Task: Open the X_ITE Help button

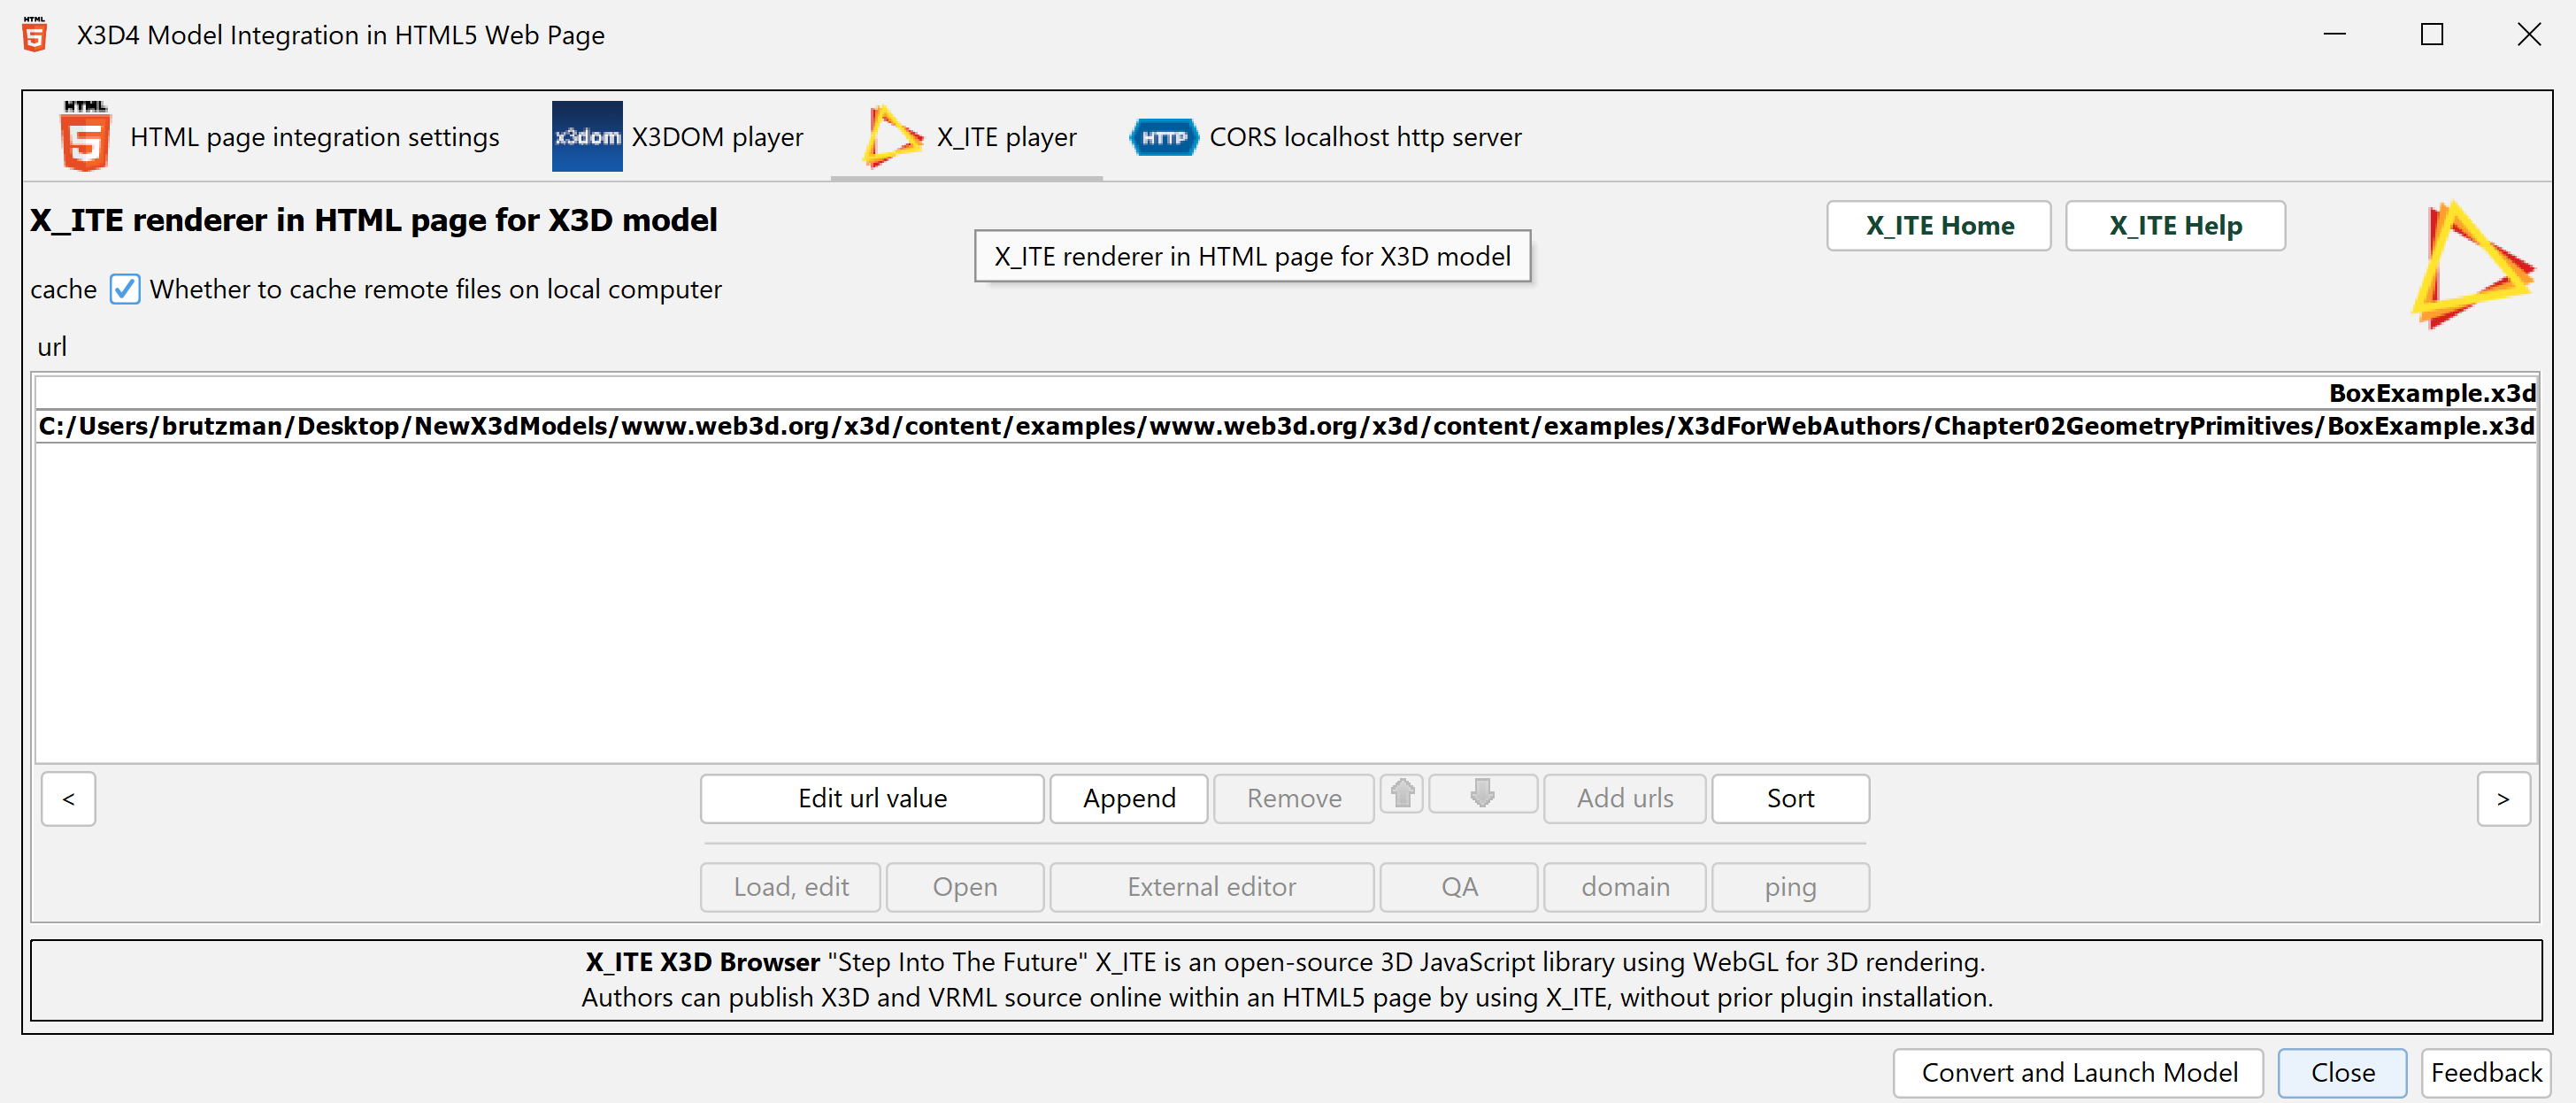Action: click(2175, 225)
